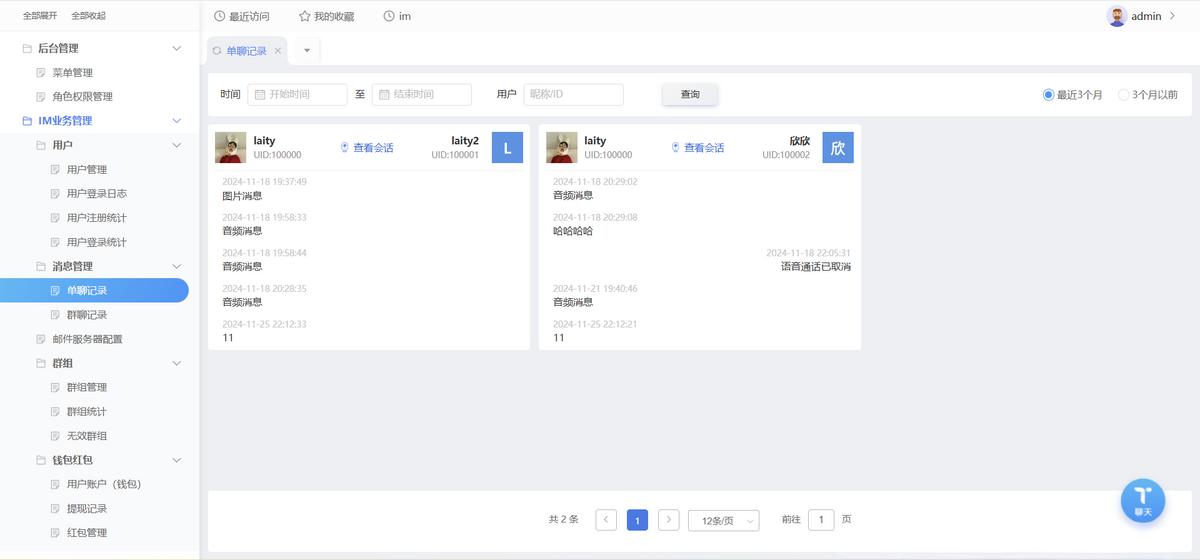Open the tabs dropdown arrow
This screenshot has width=1200, height=560.
(x=306, y=50)
